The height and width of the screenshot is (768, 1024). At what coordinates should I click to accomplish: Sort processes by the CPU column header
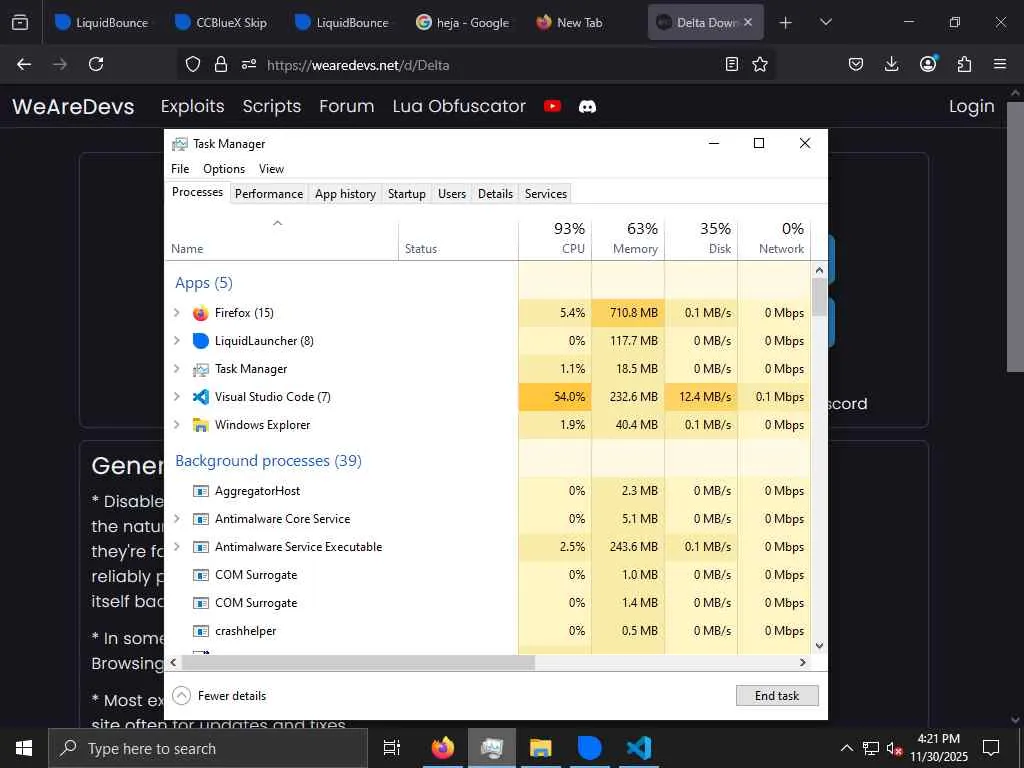click(x=555, y=238)
